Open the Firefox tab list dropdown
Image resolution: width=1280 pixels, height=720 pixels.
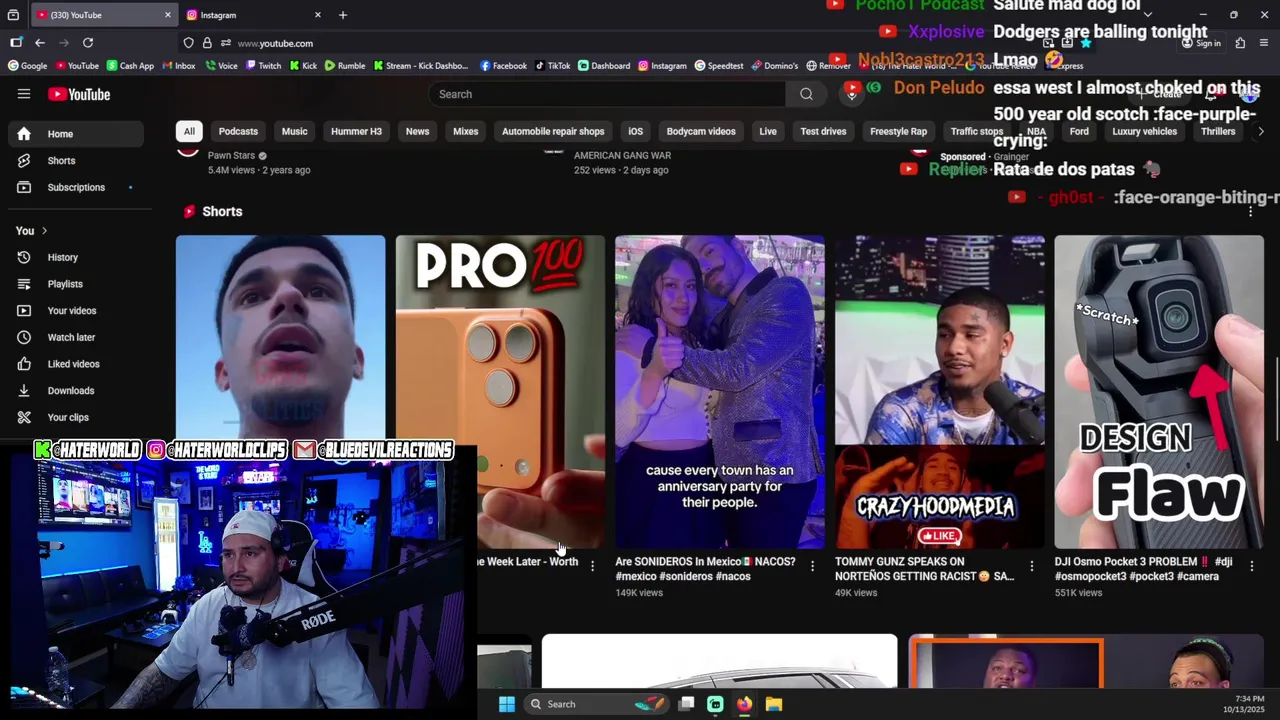[1147, 15]
